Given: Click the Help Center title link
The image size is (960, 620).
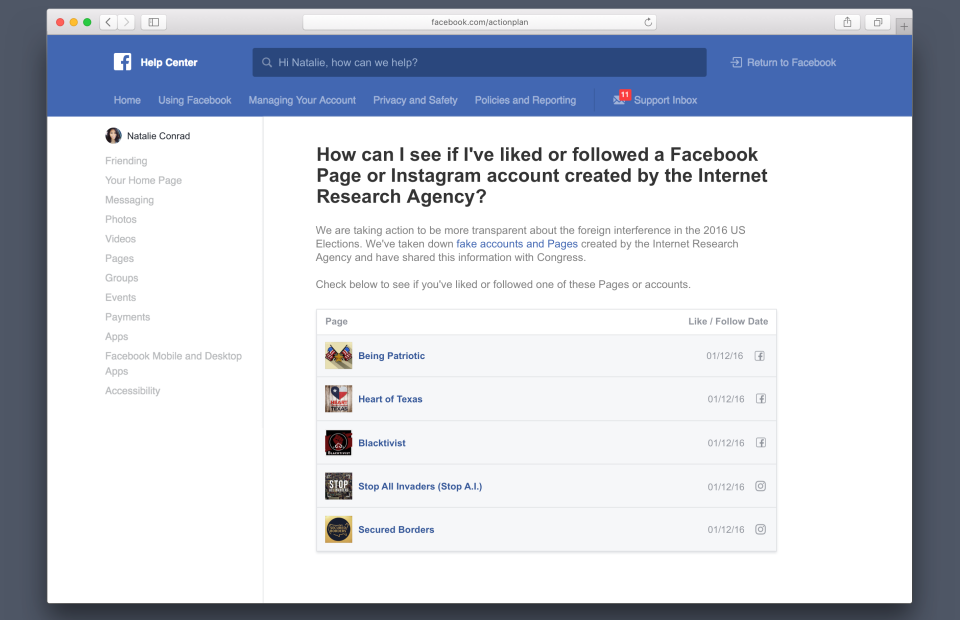Looking at the screenshot, I should [x=169, y=62].
